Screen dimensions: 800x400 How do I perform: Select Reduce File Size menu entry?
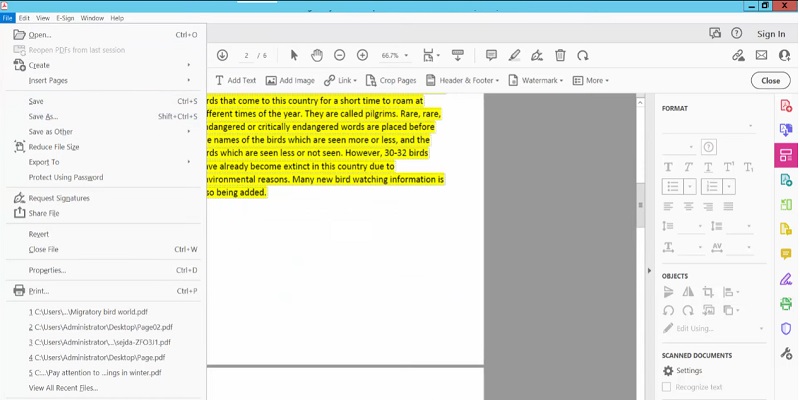tap(105, 147)
